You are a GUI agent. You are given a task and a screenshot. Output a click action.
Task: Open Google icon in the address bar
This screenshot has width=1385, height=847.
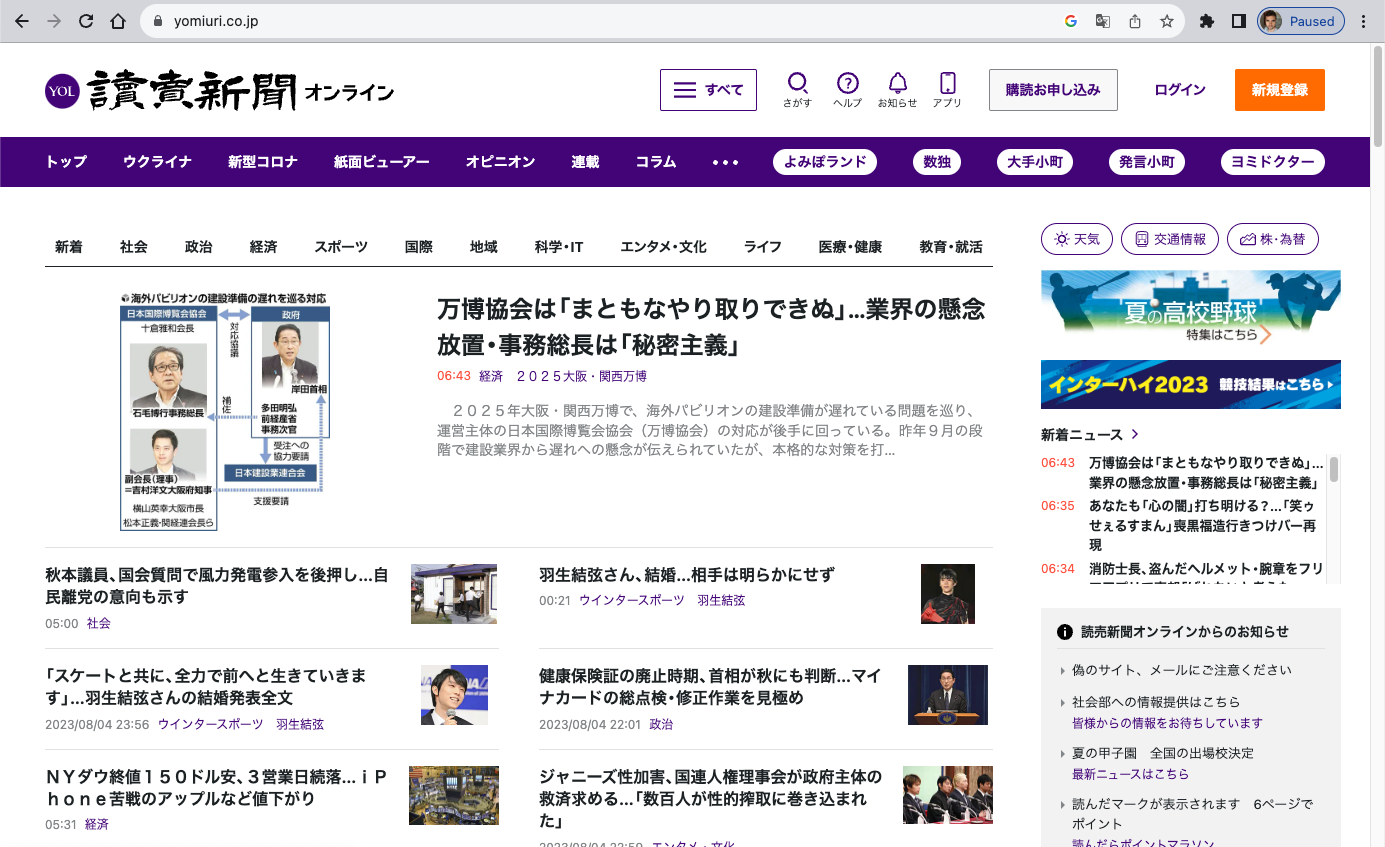(1071, 21)
